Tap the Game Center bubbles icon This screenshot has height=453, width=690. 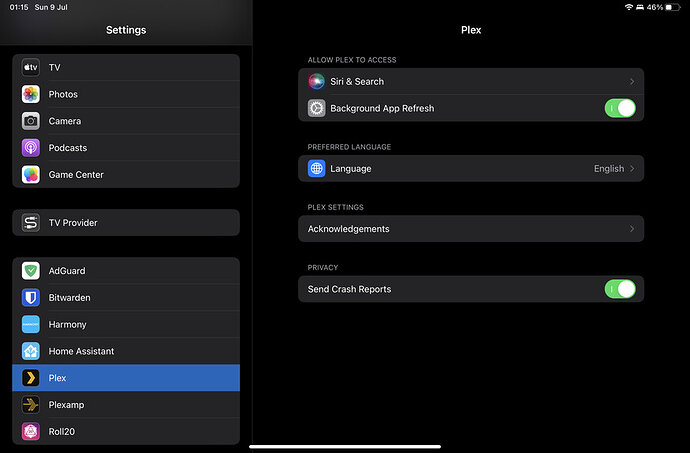point(31,175)
